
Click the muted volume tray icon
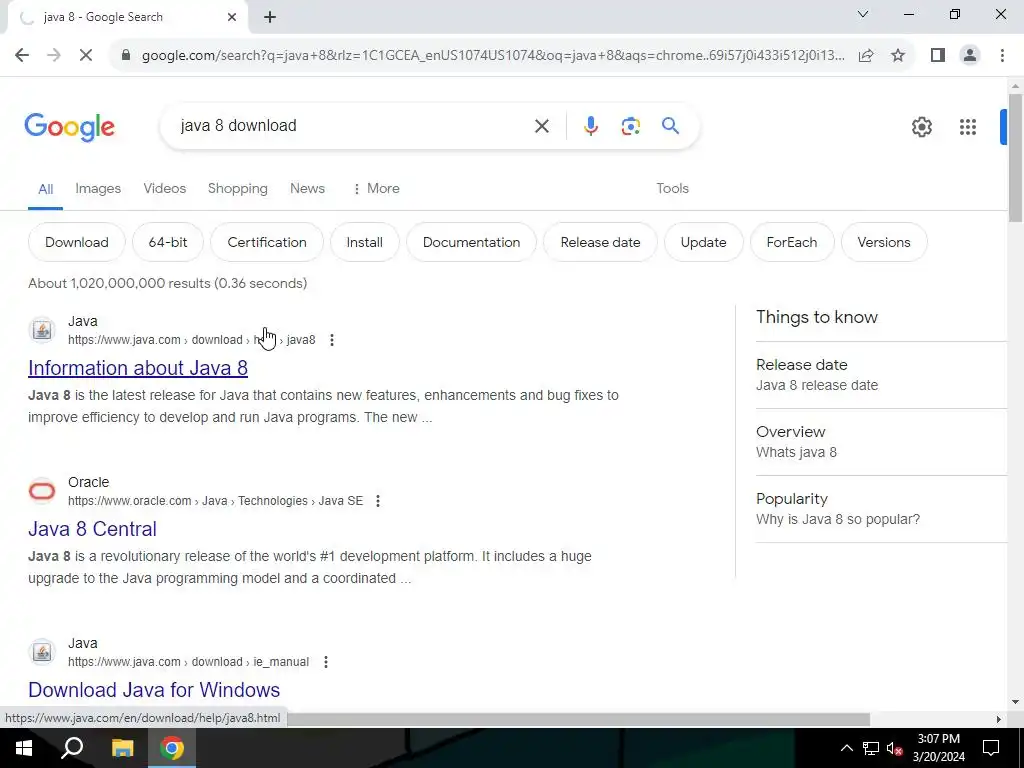coord(895,748)
